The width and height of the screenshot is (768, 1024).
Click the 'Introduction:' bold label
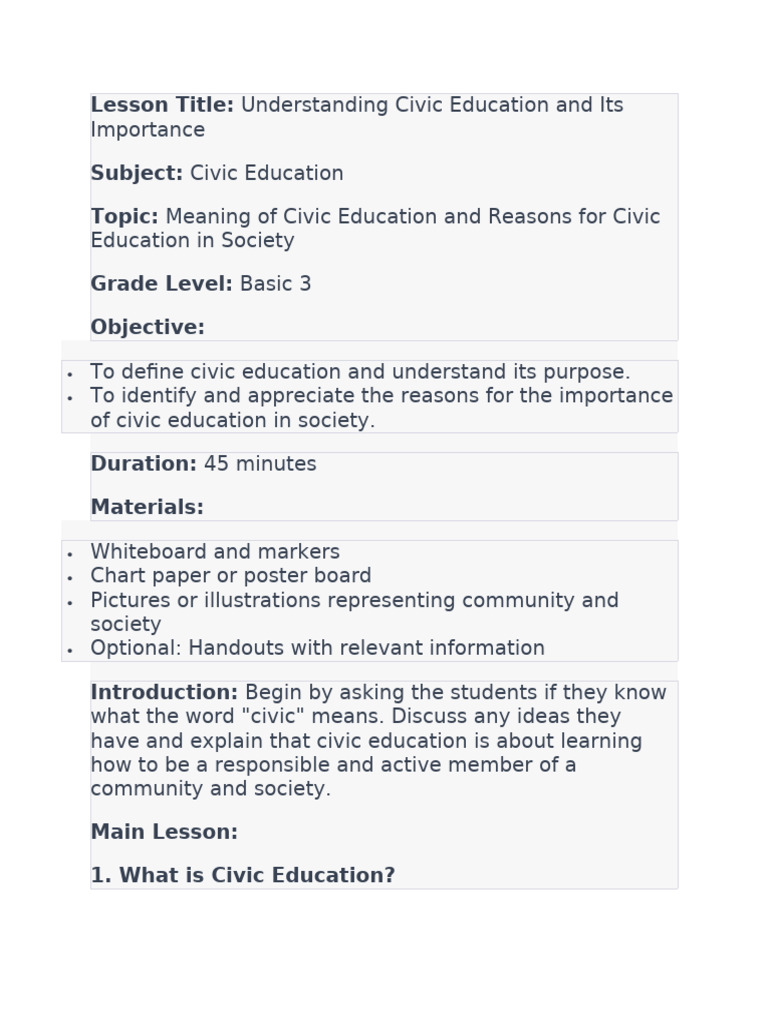click(164, 693)
